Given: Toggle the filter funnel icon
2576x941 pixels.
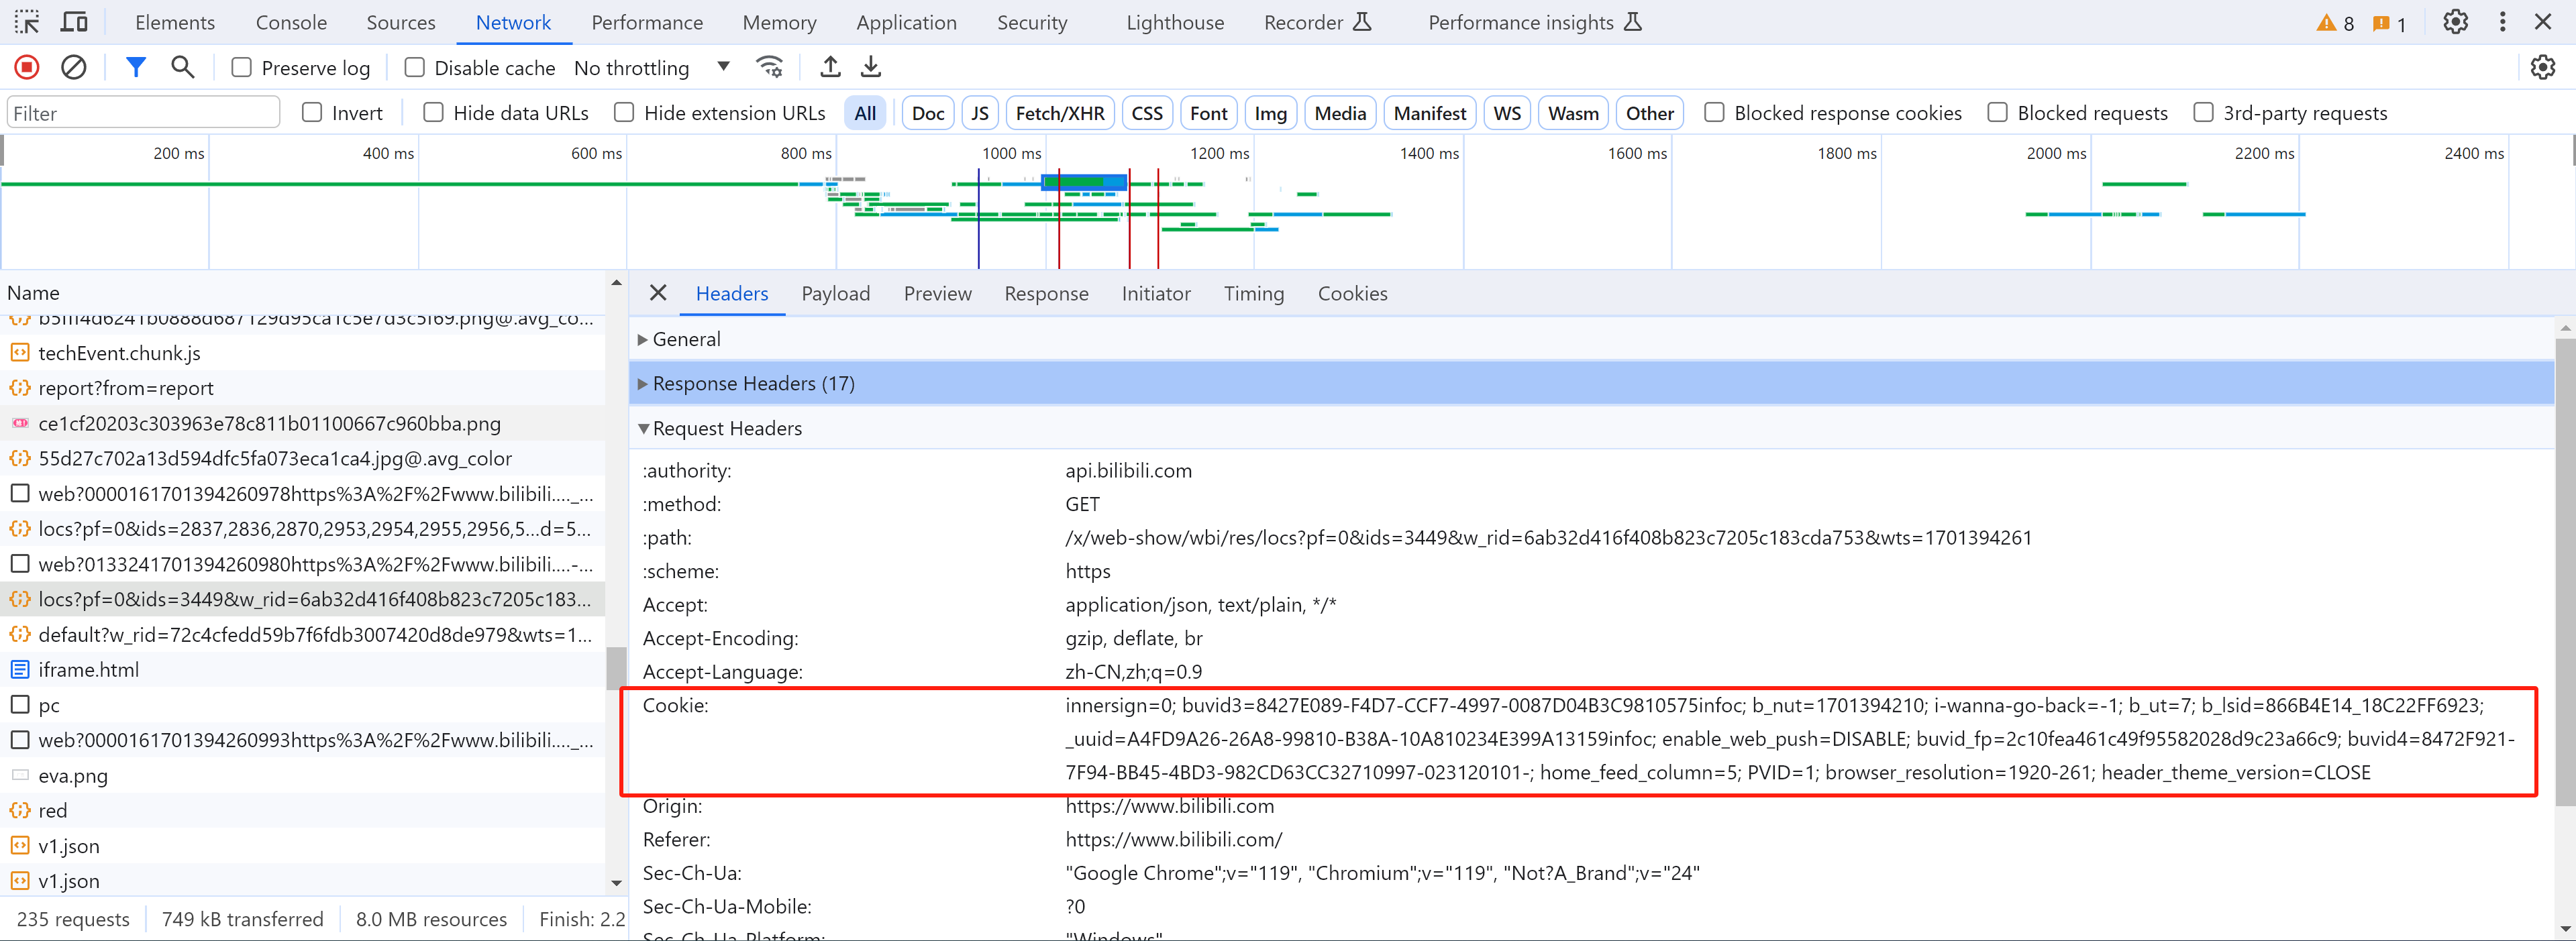Looking at the screenshot, I should click(x=136, y=67).
